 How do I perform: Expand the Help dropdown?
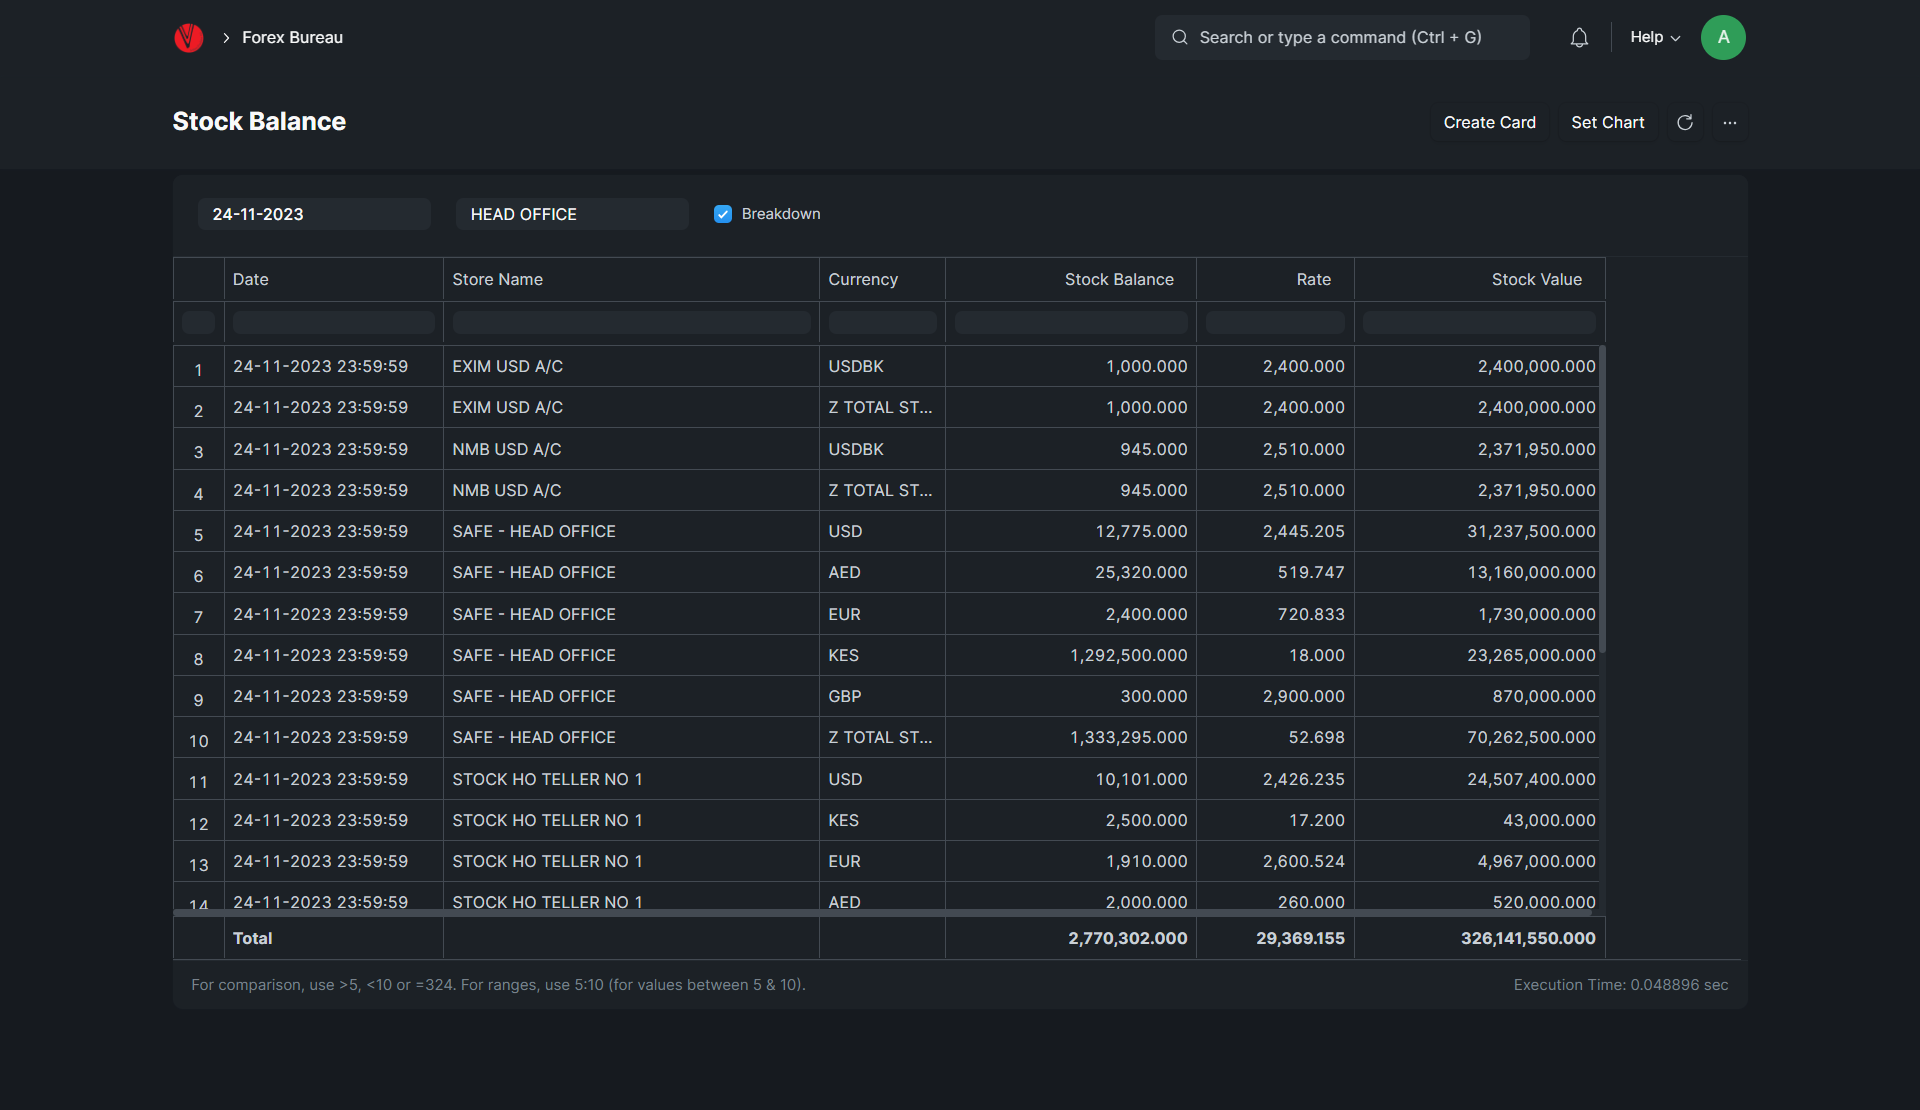1655,37
